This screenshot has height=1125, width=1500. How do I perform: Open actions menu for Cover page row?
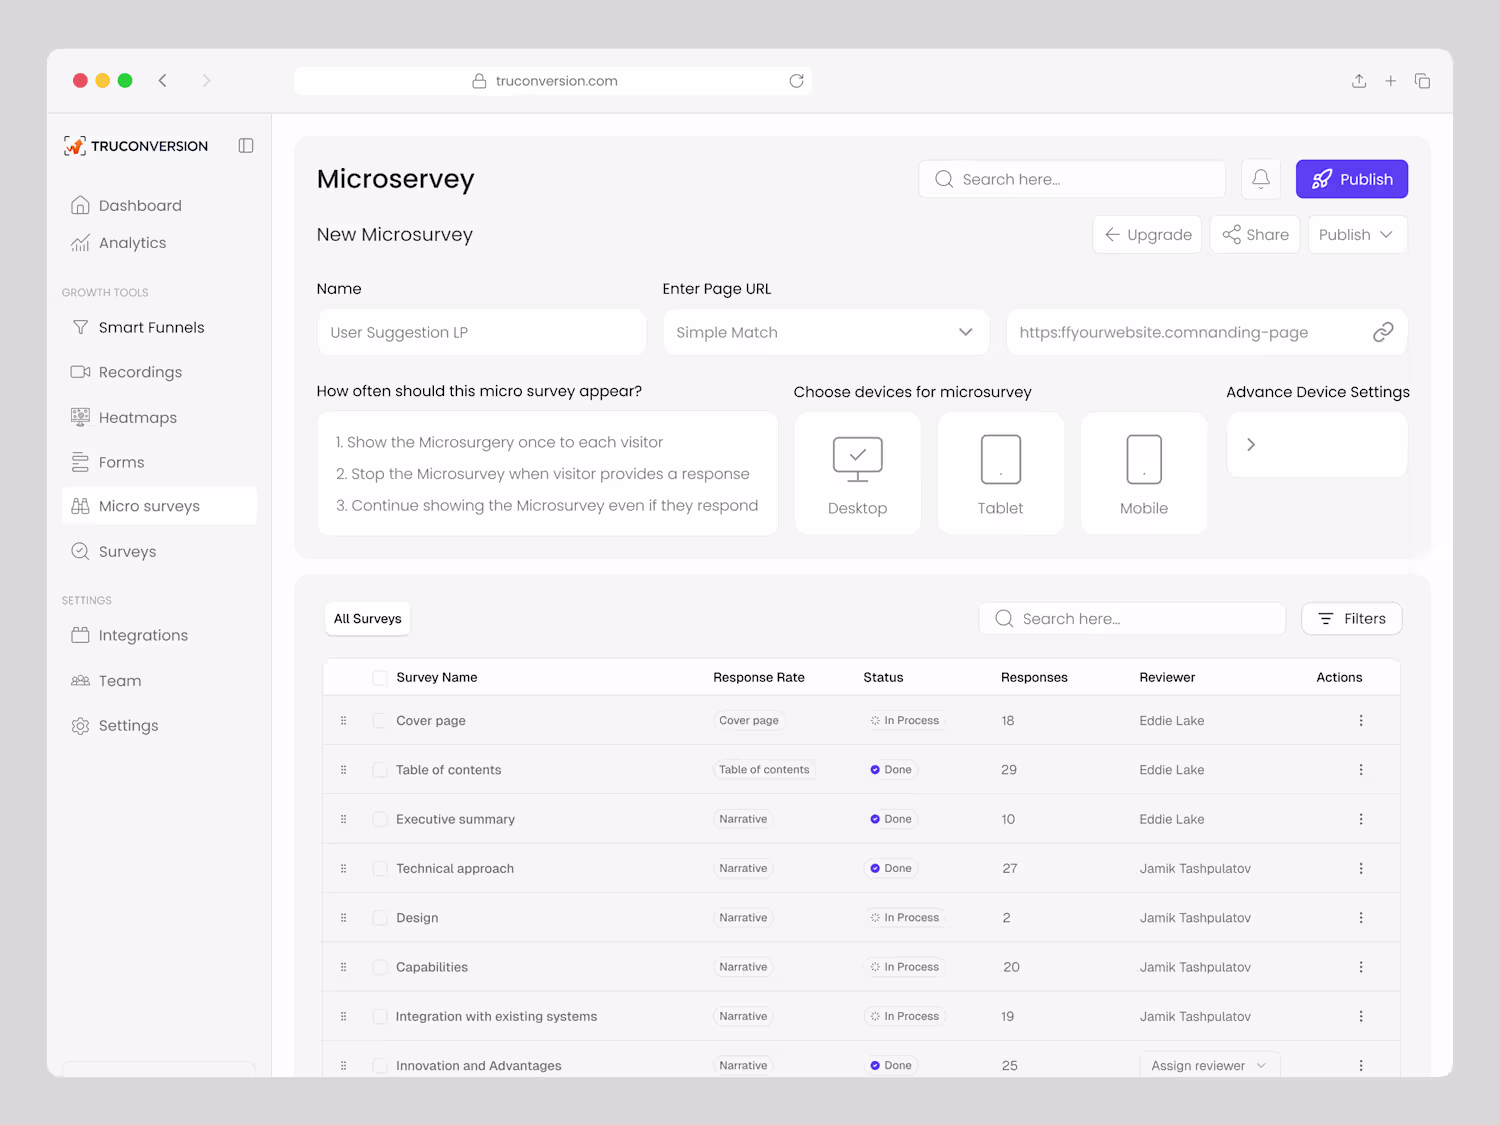(x=1361, y=720)
